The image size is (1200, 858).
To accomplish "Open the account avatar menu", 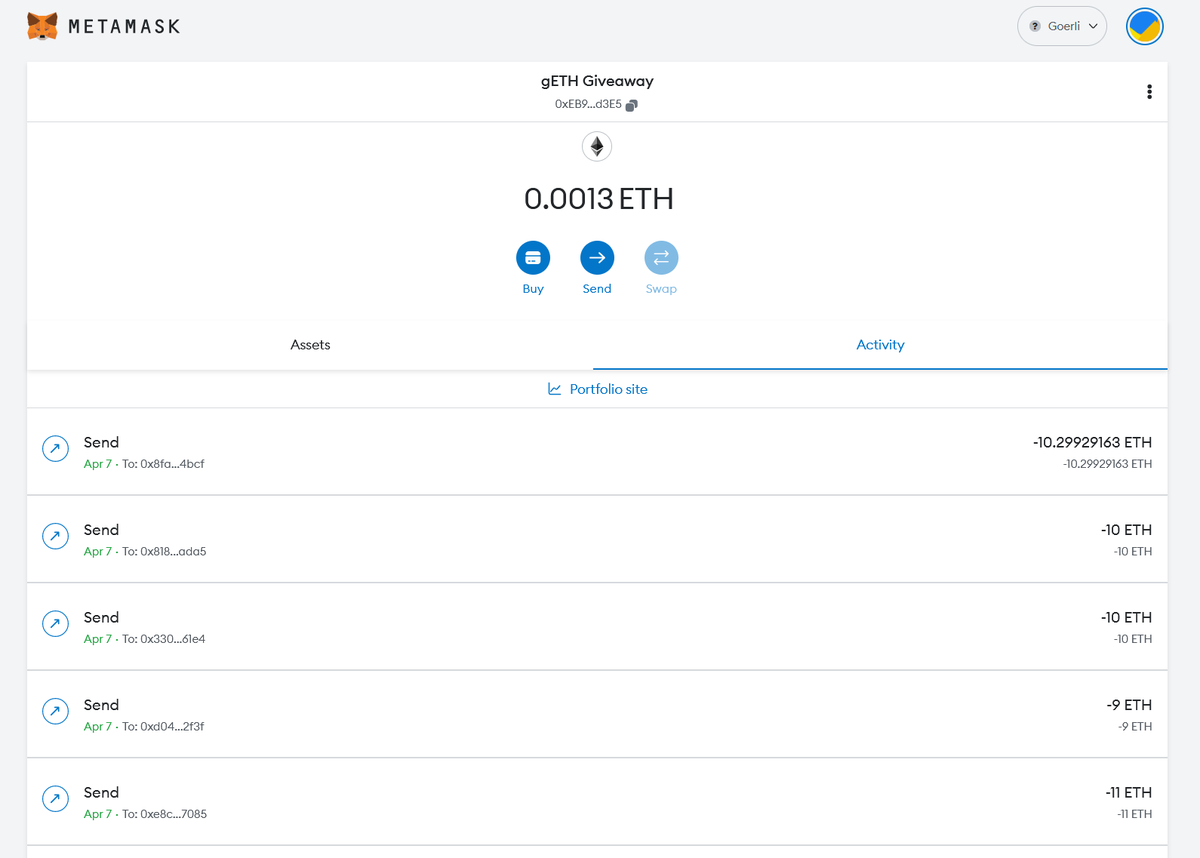I will click(x=1144, y=26).
